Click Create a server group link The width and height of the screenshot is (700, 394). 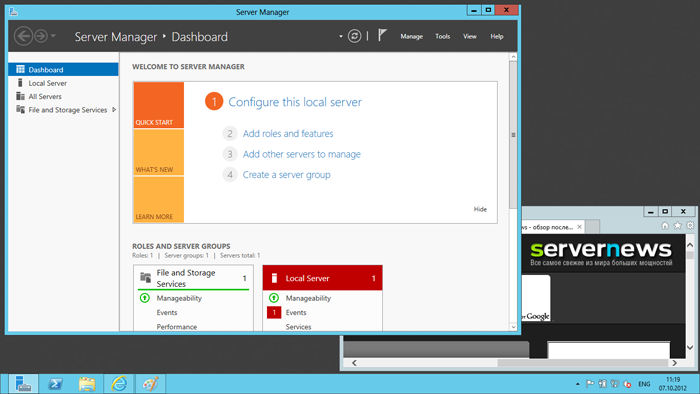click(287, 174)
